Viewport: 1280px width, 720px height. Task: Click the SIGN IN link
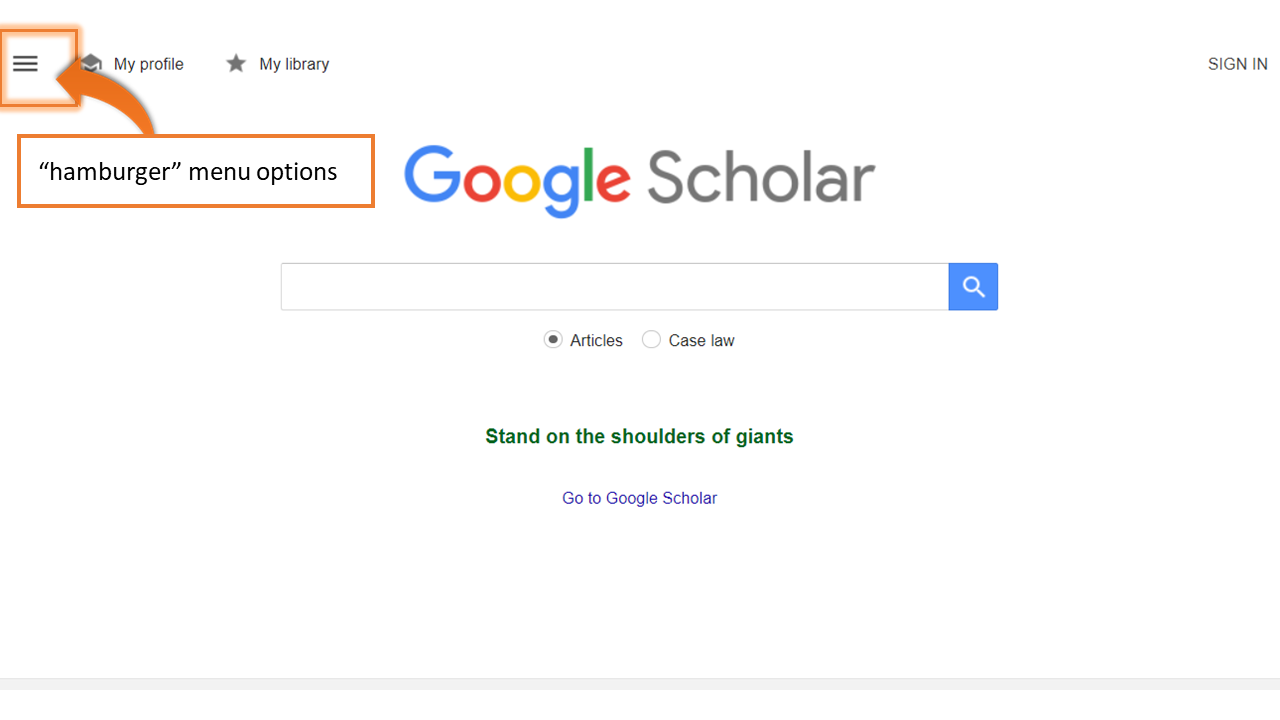click(1237, 64)
